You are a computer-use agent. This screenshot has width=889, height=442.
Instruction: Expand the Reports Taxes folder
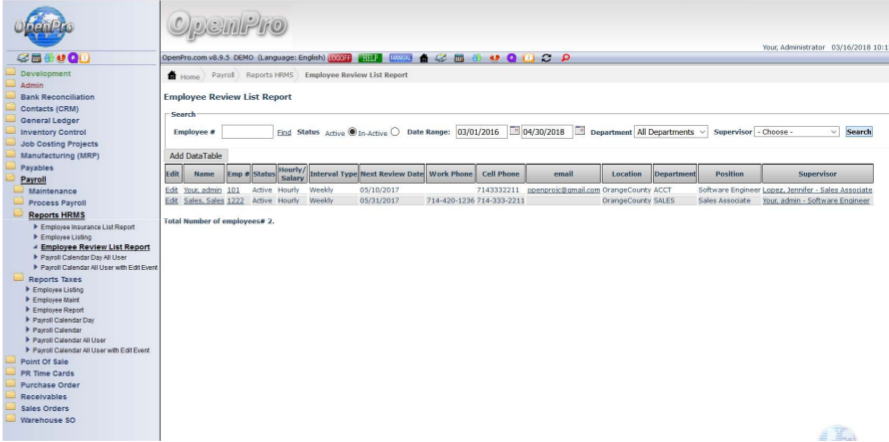click(55, 279)
